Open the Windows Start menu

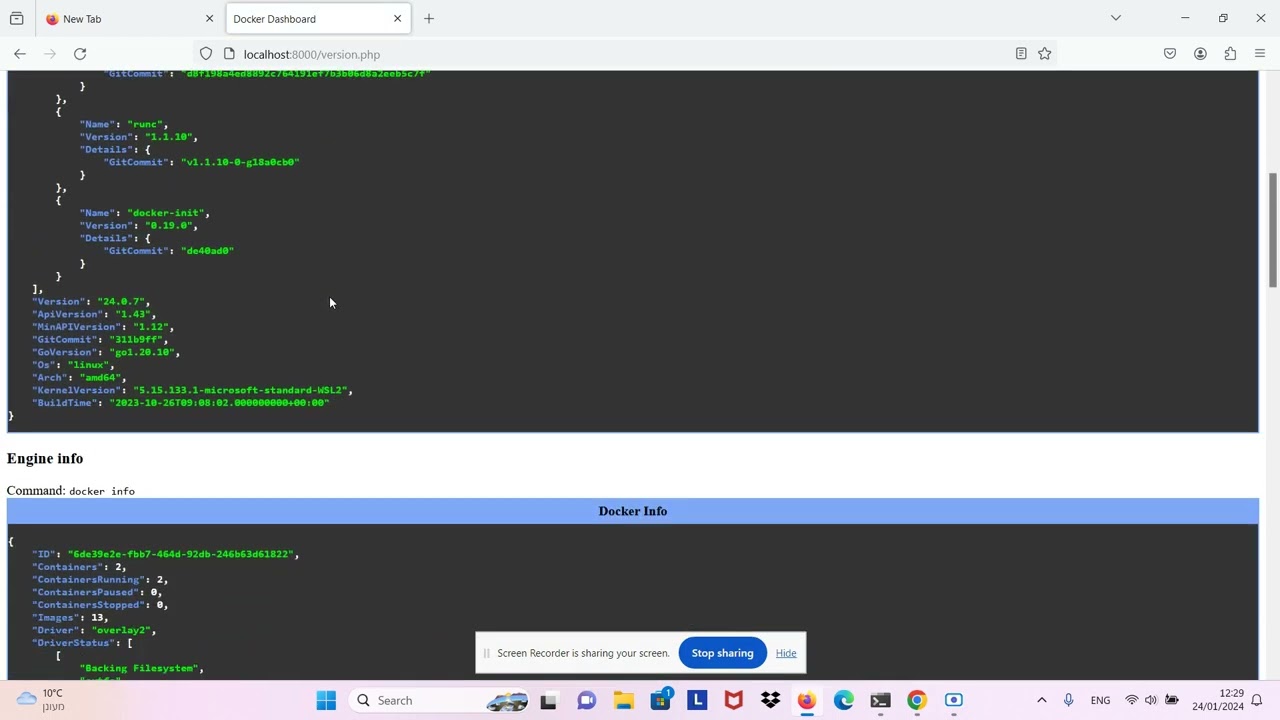click(326, 700)
